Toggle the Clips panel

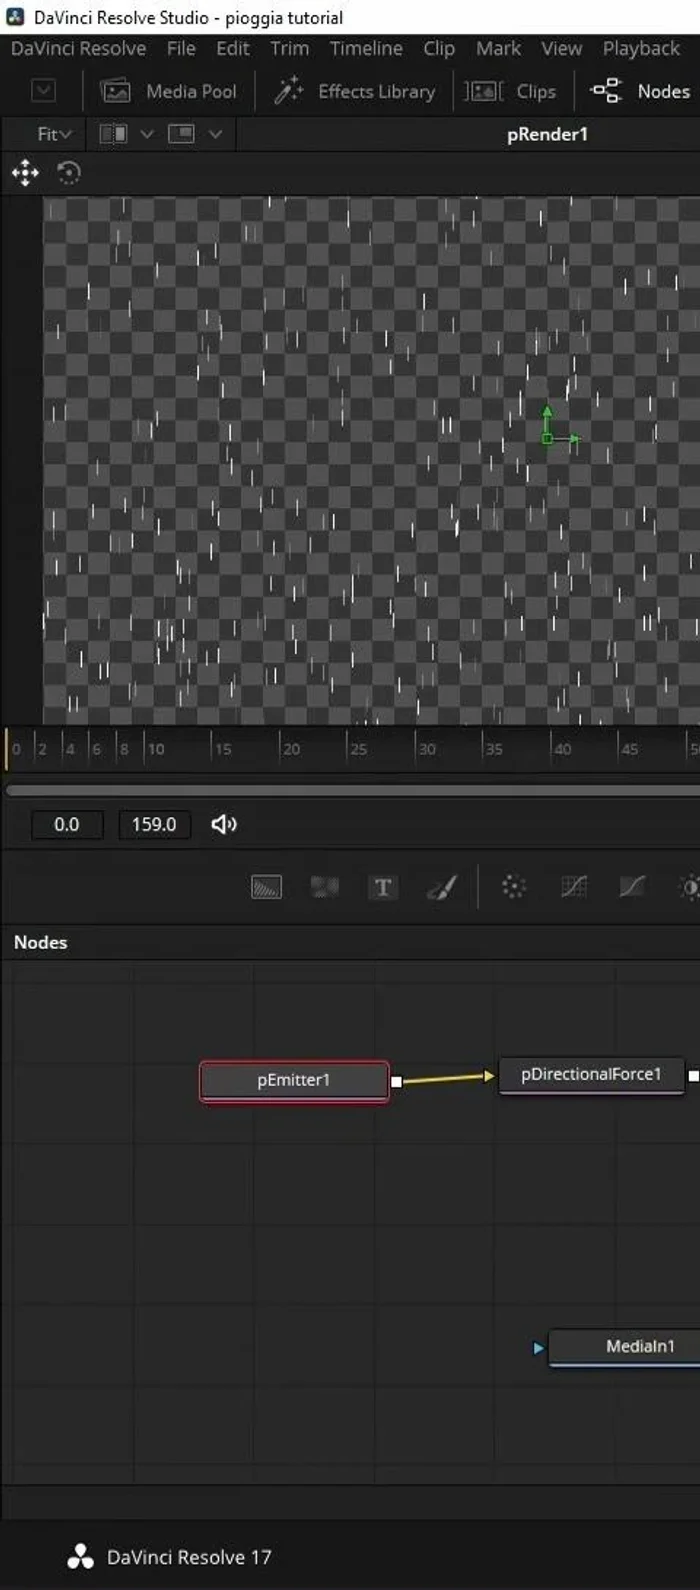tap(511, 91)
